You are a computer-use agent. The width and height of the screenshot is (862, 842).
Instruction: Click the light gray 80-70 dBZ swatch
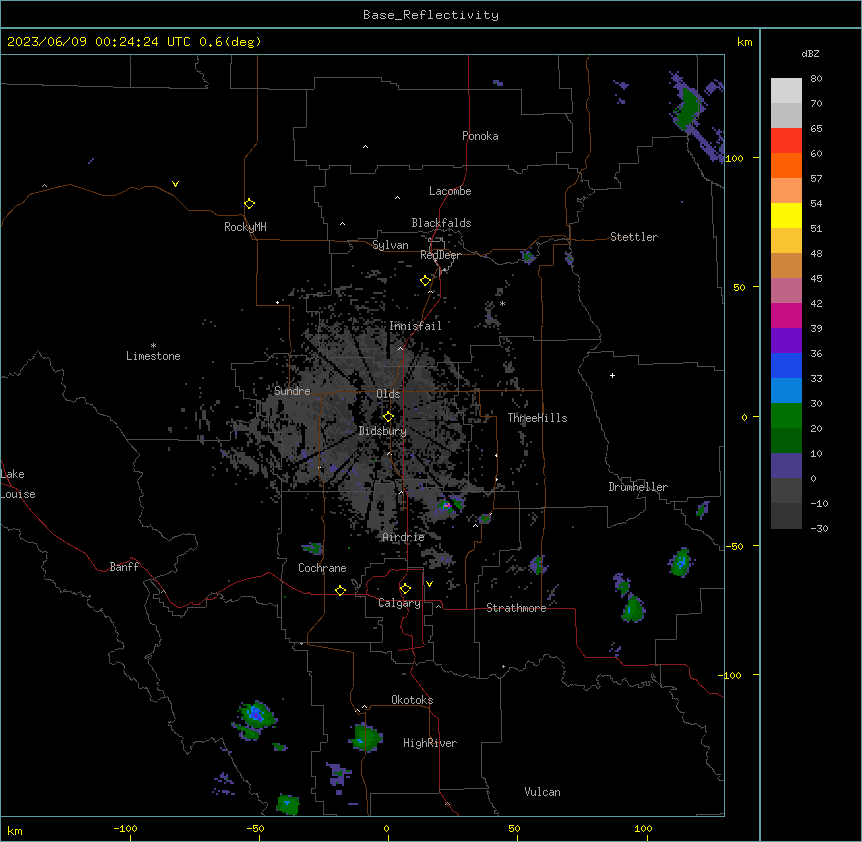click(x=786, y=90)
